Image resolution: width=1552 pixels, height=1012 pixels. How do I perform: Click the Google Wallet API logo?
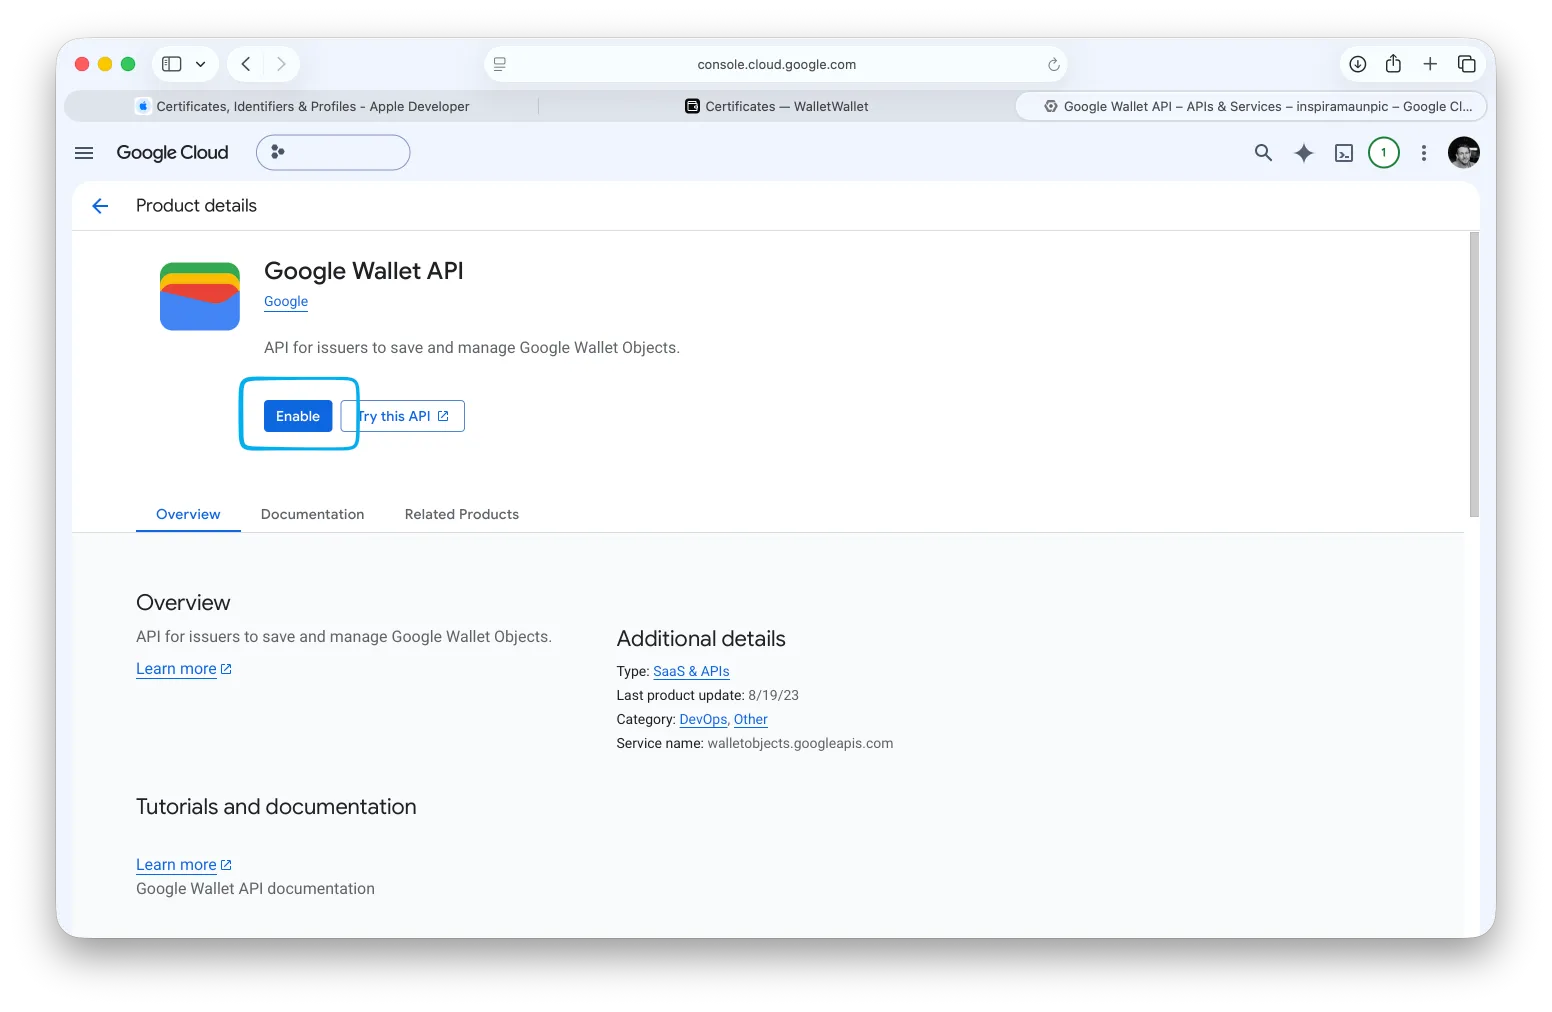(200, 296)
